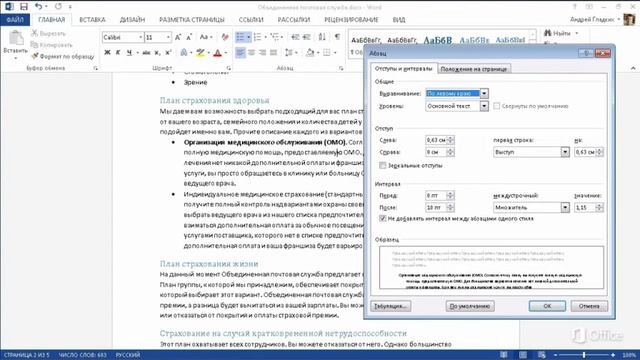Click Отмена to cancel dialog
The height and width of the screenshot is (360, 640).
pyautogui.click(x=589, y=306)
